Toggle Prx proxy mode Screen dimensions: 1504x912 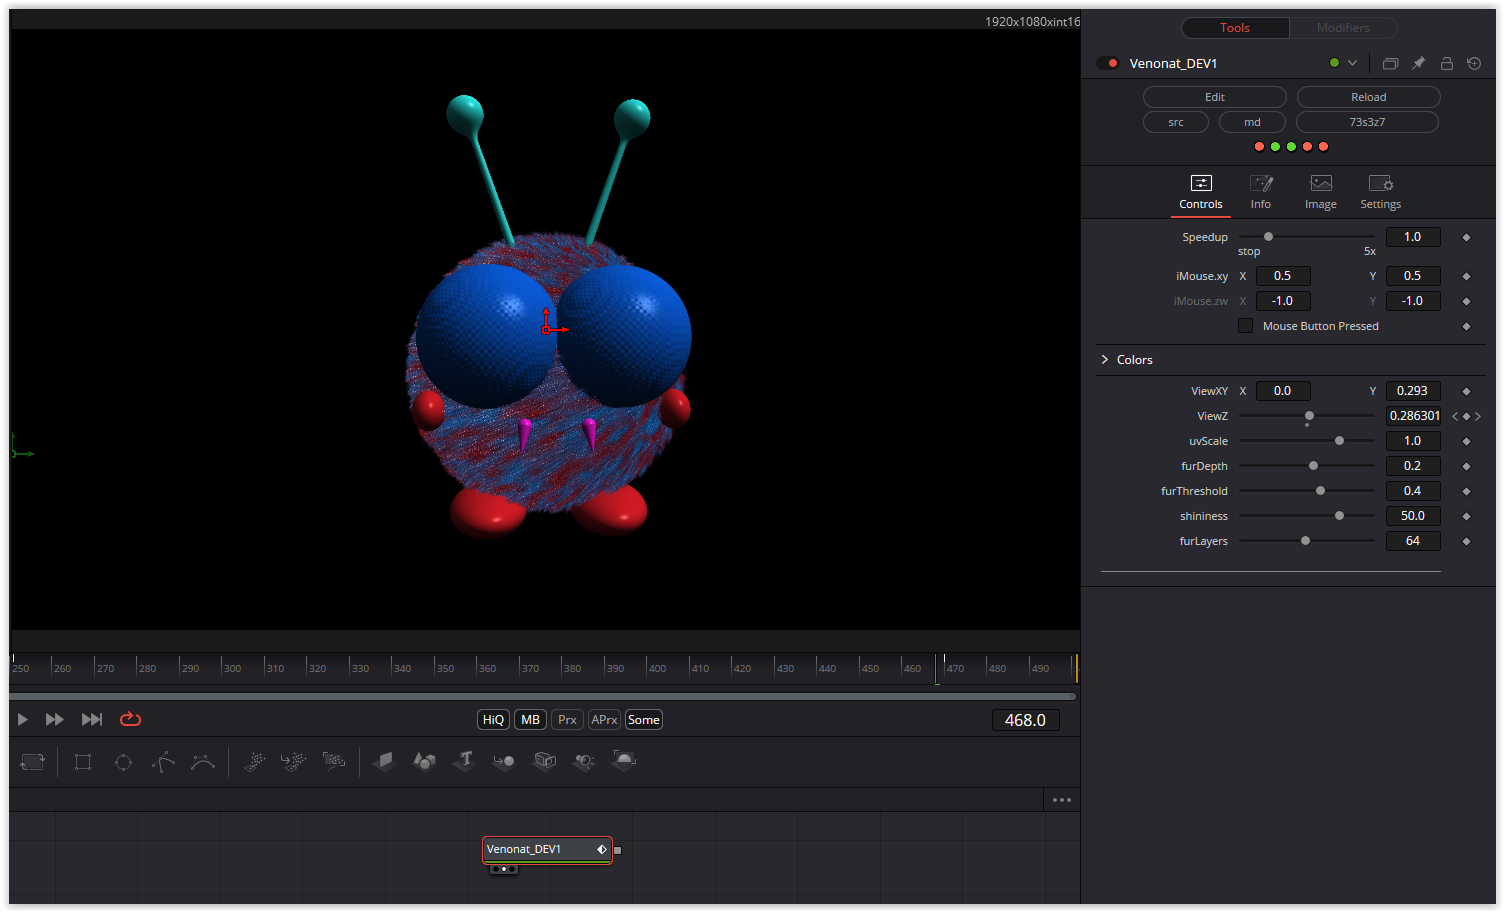click(568, 720)
